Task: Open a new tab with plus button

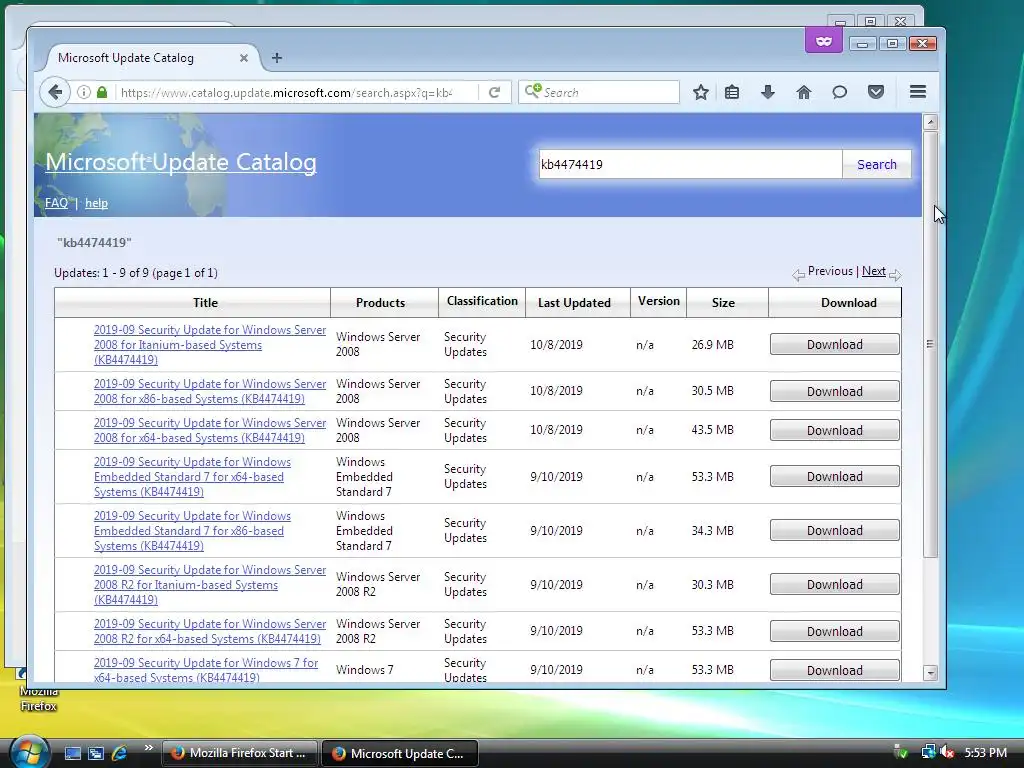Action: tap(277, 58)
